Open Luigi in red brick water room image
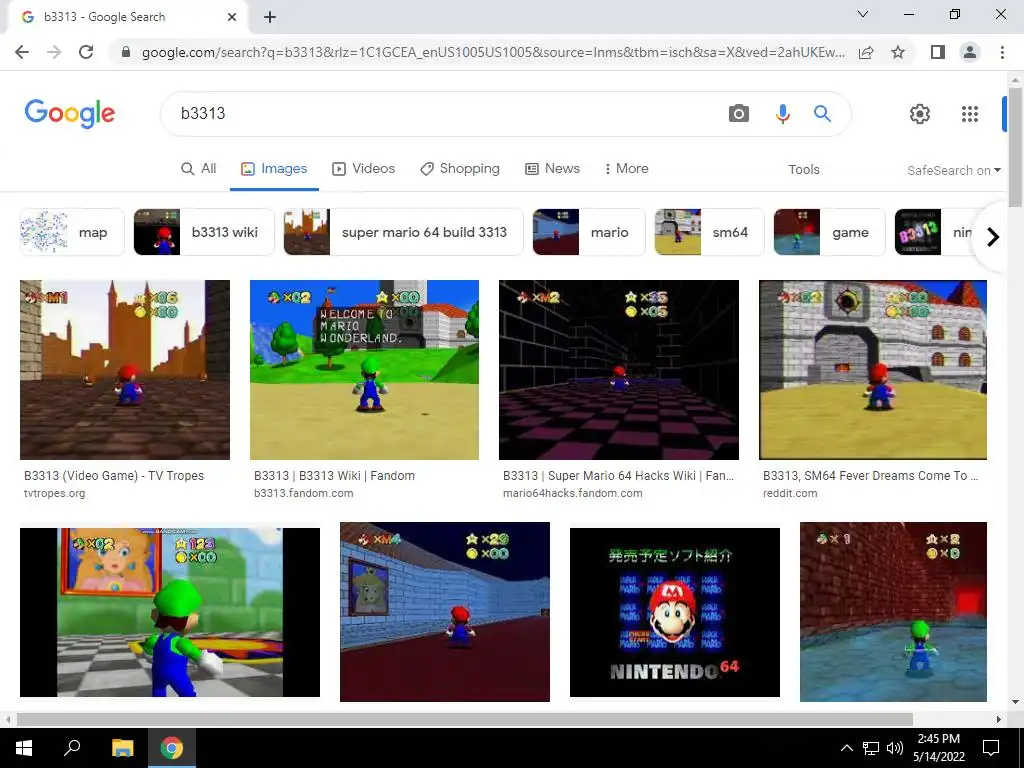Image resolution: width=1024 pixels, height=768 pixels. coord(893,612)
